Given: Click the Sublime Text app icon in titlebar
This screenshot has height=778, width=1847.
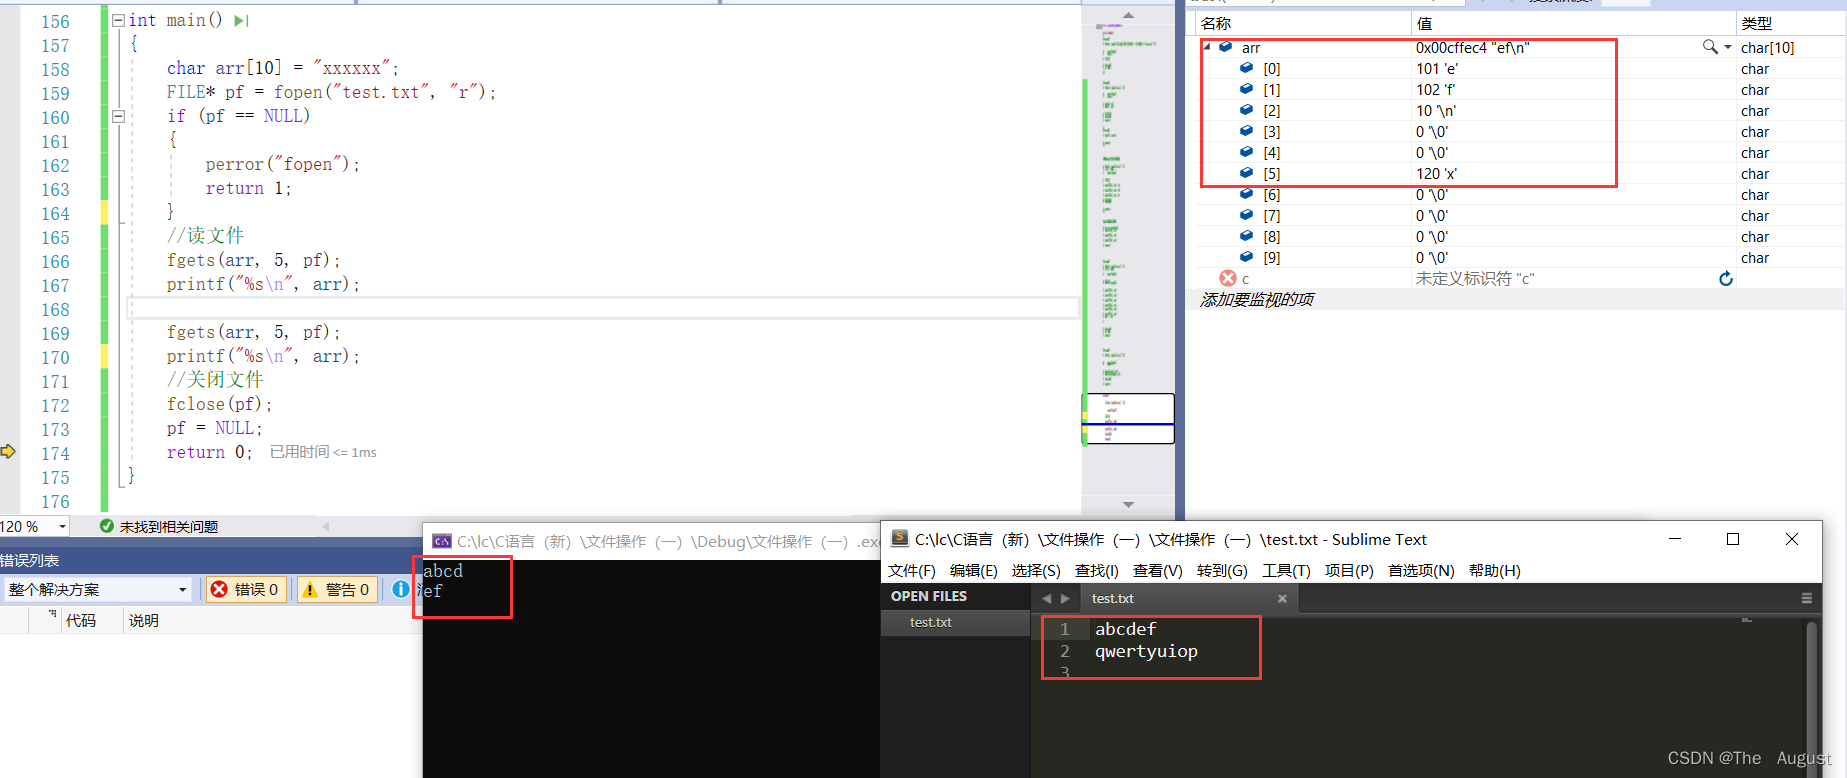Looking at the screenshot, I should [x=899, y=538].
